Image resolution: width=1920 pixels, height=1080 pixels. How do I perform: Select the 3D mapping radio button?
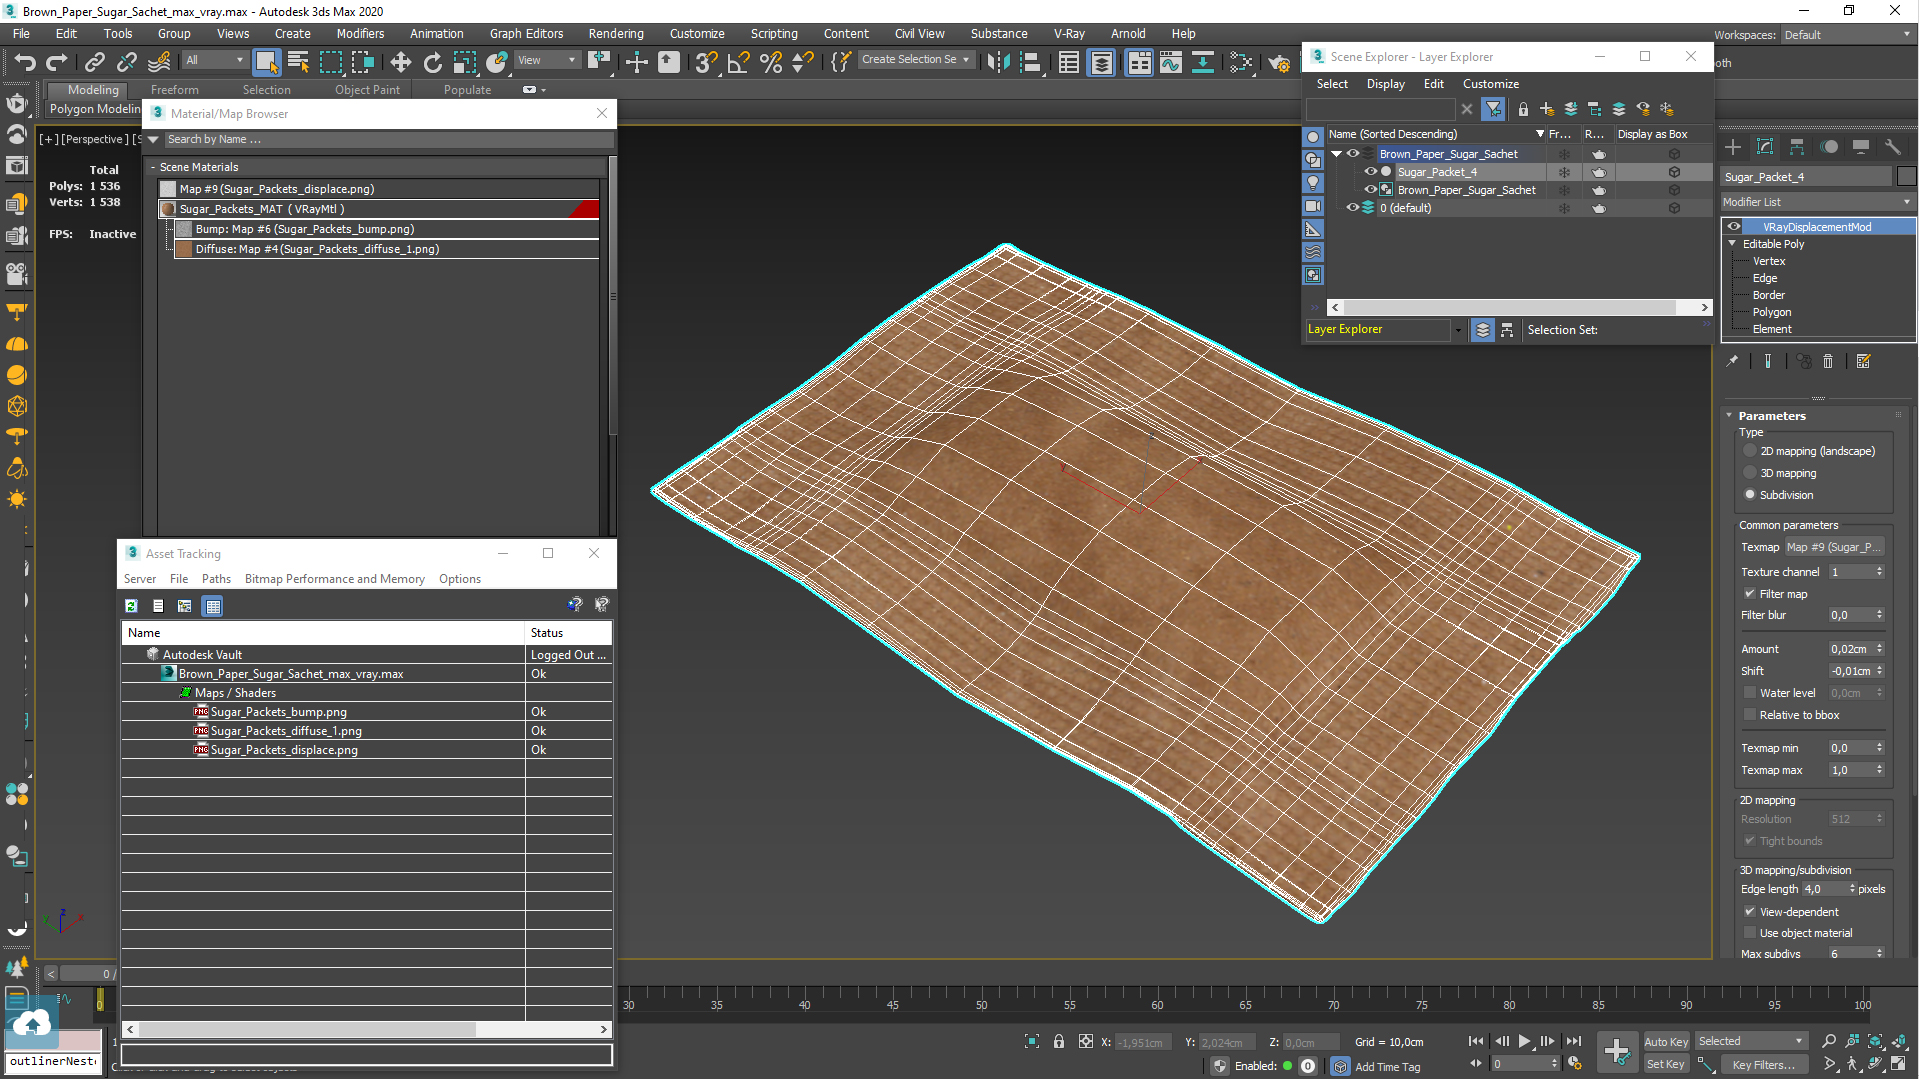pos(1750,473)
